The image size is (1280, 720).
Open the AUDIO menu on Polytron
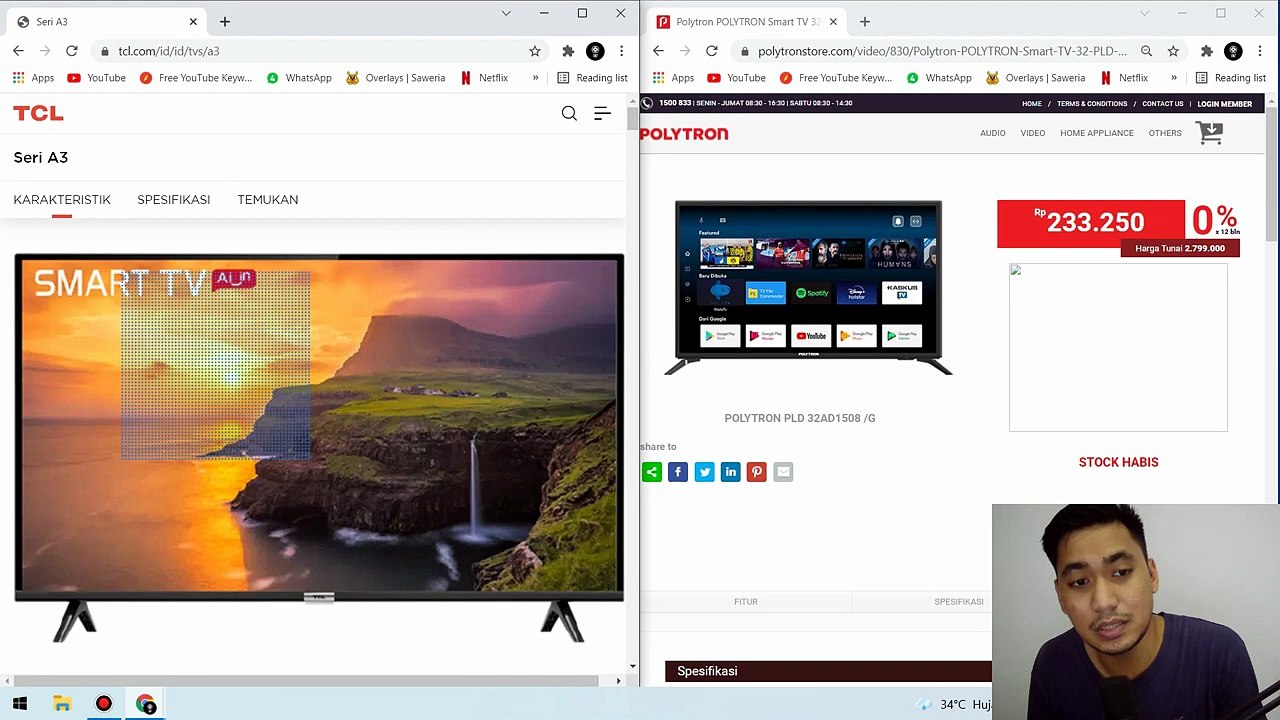(993, 133)
